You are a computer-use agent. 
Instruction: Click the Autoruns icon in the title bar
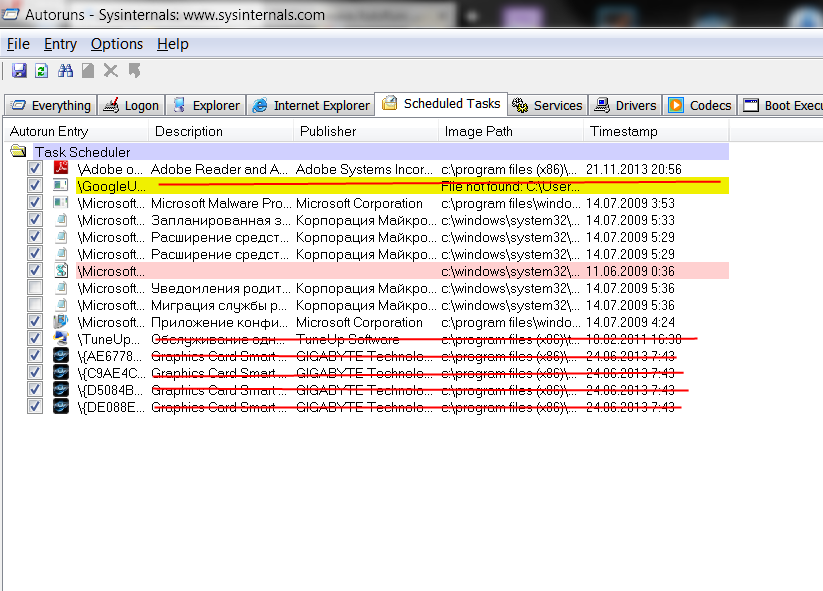10,14
